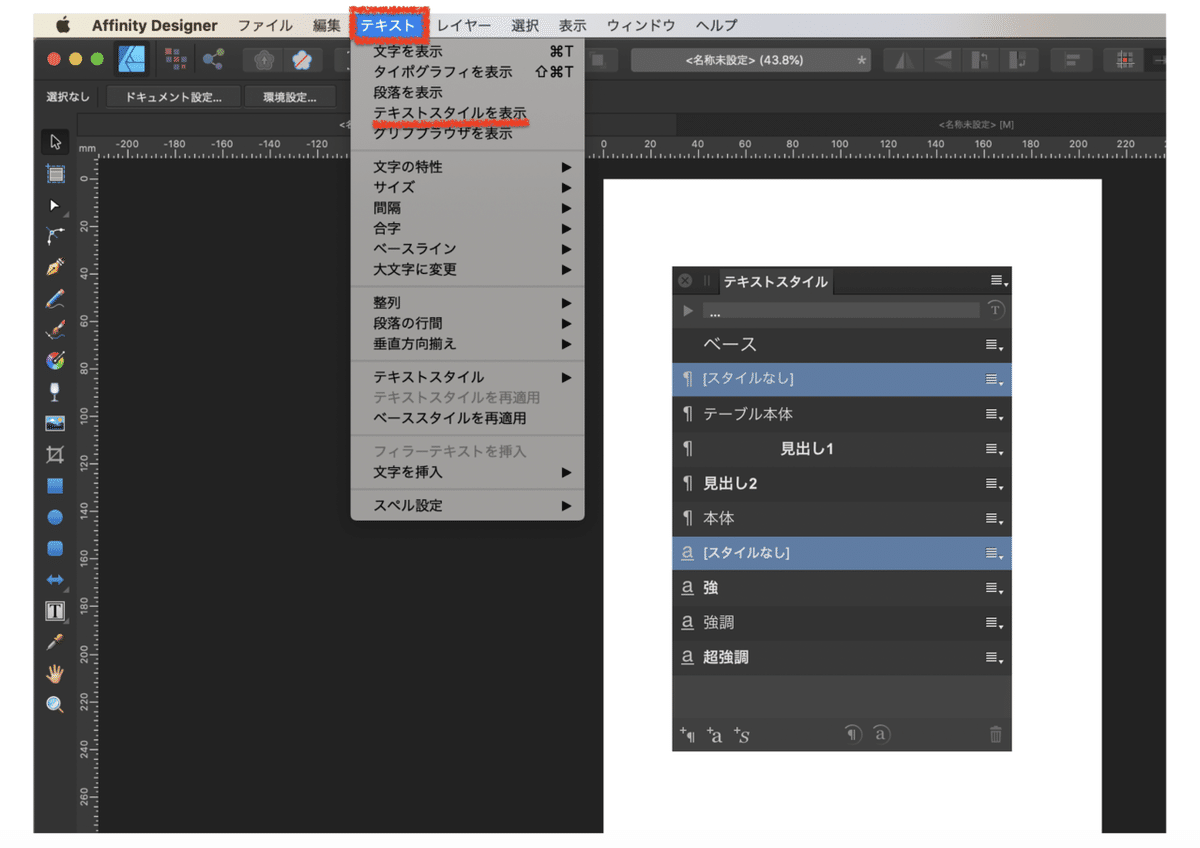Screen dimensions: 1200x848
Task: Expand current style disclosure triangle
Action: click(687, 311)
